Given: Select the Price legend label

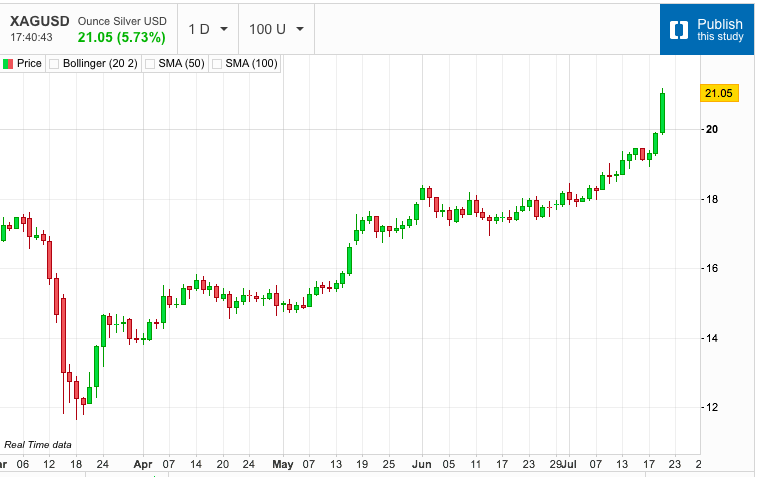Looking at the screenshot, I should [29, 64].
